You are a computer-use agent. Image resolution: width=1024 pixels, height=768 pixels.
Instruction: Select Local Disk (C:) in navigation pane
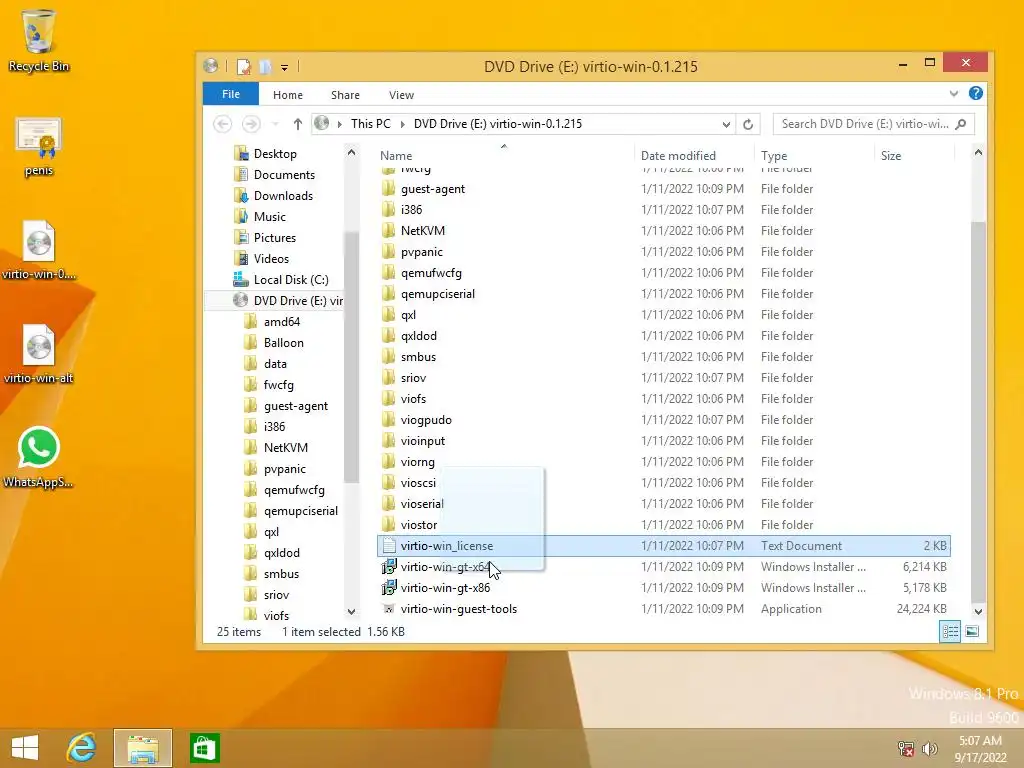pos(290,280)
